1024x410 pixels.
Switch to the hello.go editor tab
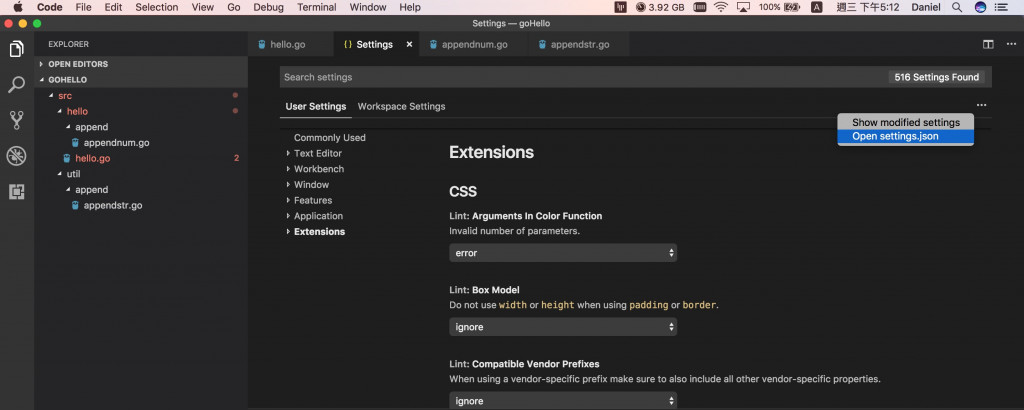point(287,44)
